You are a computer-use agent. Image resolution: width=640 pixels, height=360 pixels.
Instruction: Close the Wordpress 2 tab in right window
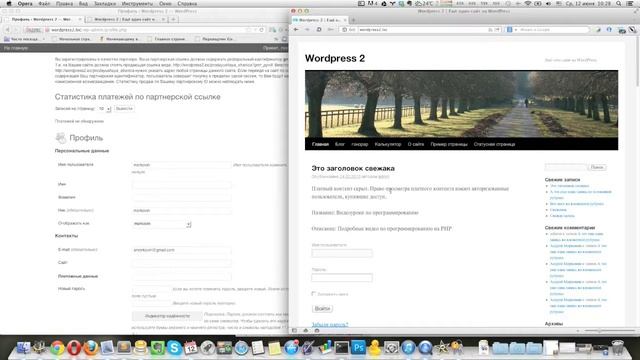[345, 20]
